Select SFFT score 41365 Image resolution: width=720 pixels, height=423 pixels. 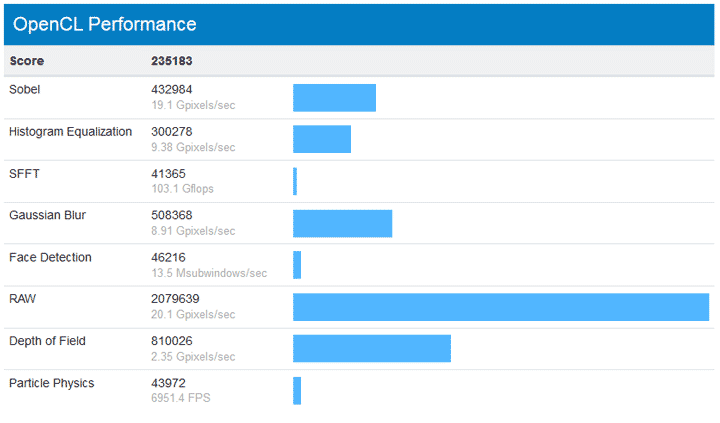(x=169, y=174)
